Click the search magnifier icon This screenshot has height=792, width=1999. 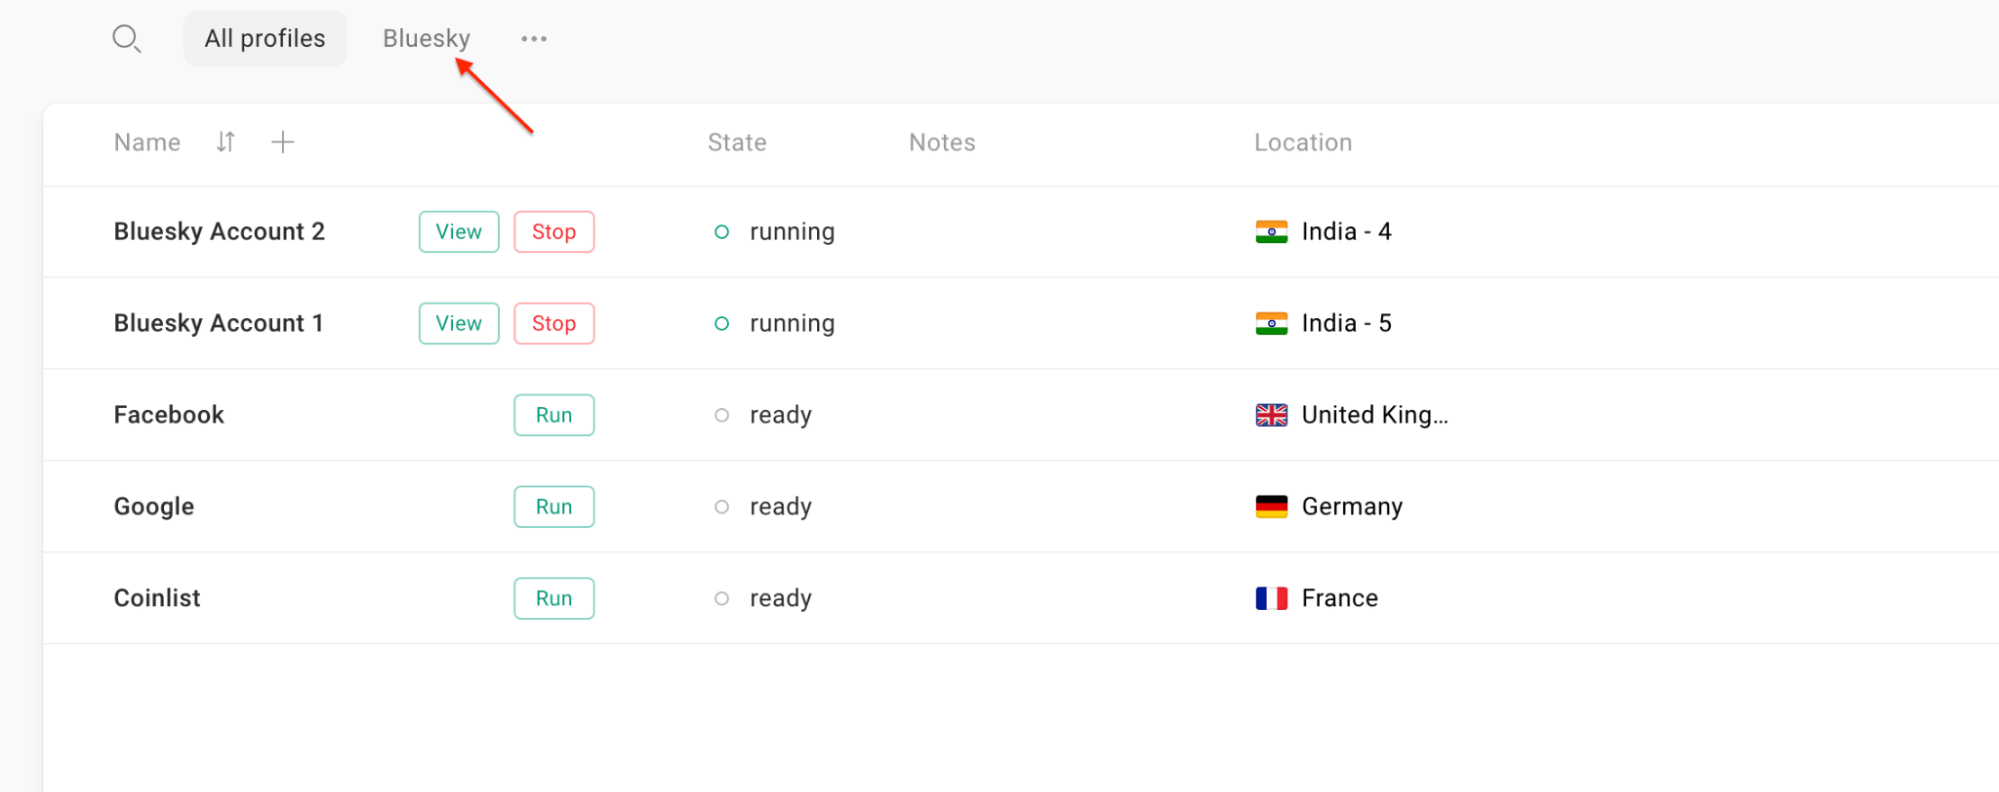[126, 39]
